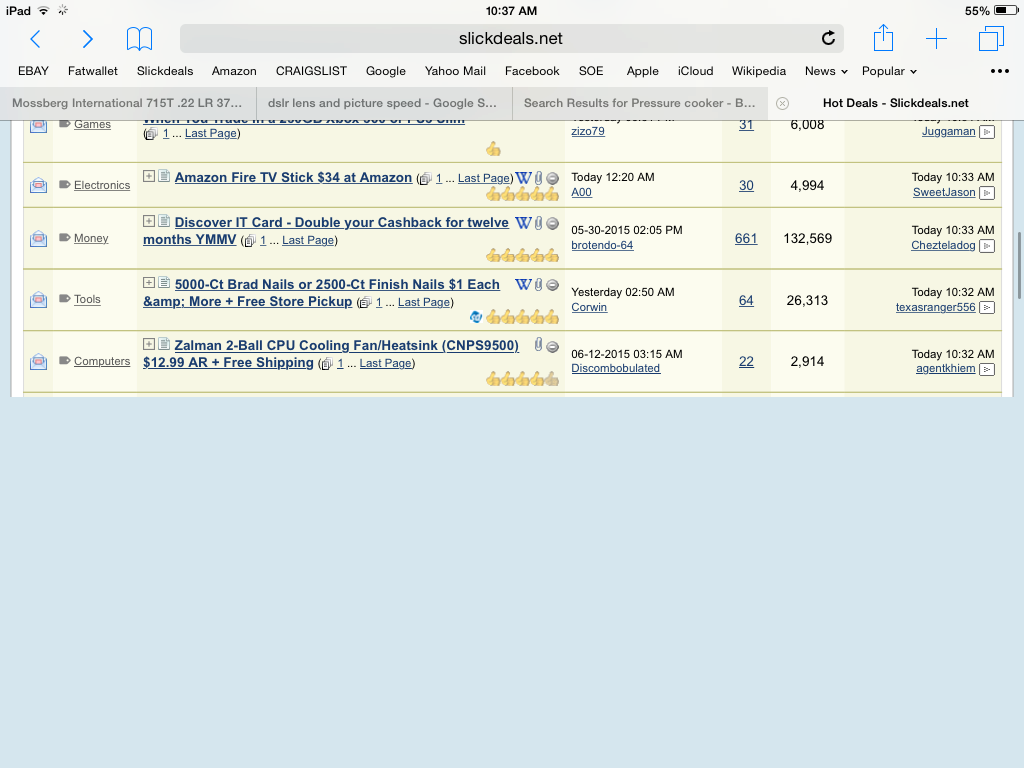Viewport: 1024px width, 768px height.
Task: Click views count "132,569"
Action: coord(807,238)
